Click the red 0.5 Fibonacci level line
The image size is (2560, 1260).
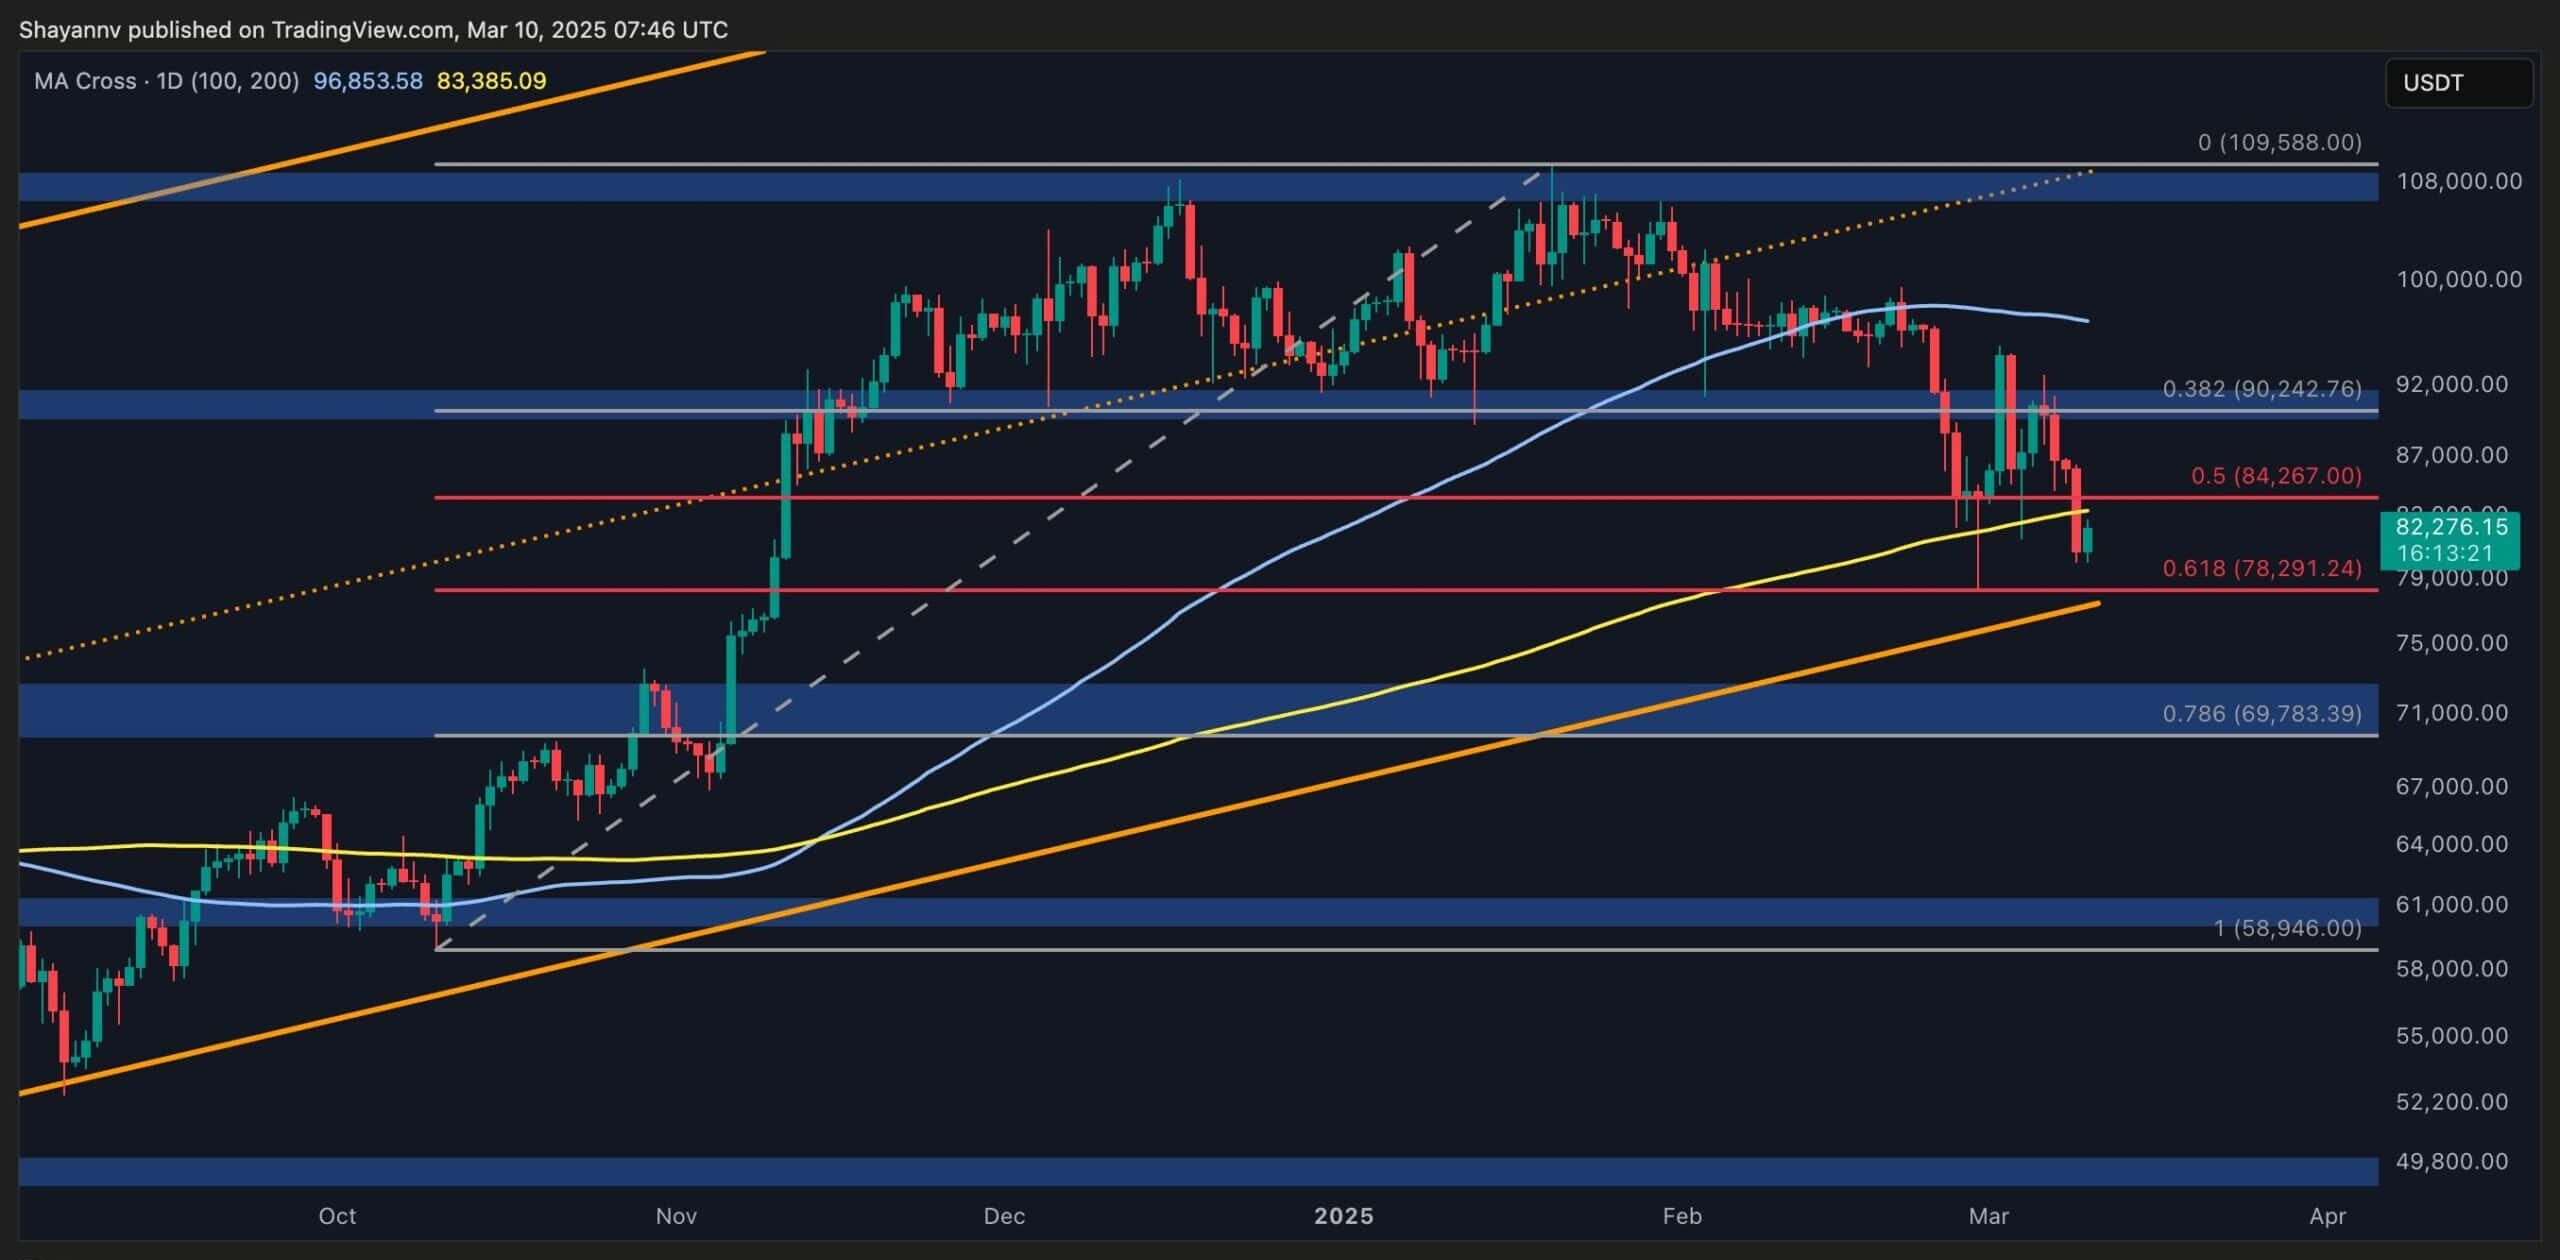pyautogui.click(x=1405, y=498)
